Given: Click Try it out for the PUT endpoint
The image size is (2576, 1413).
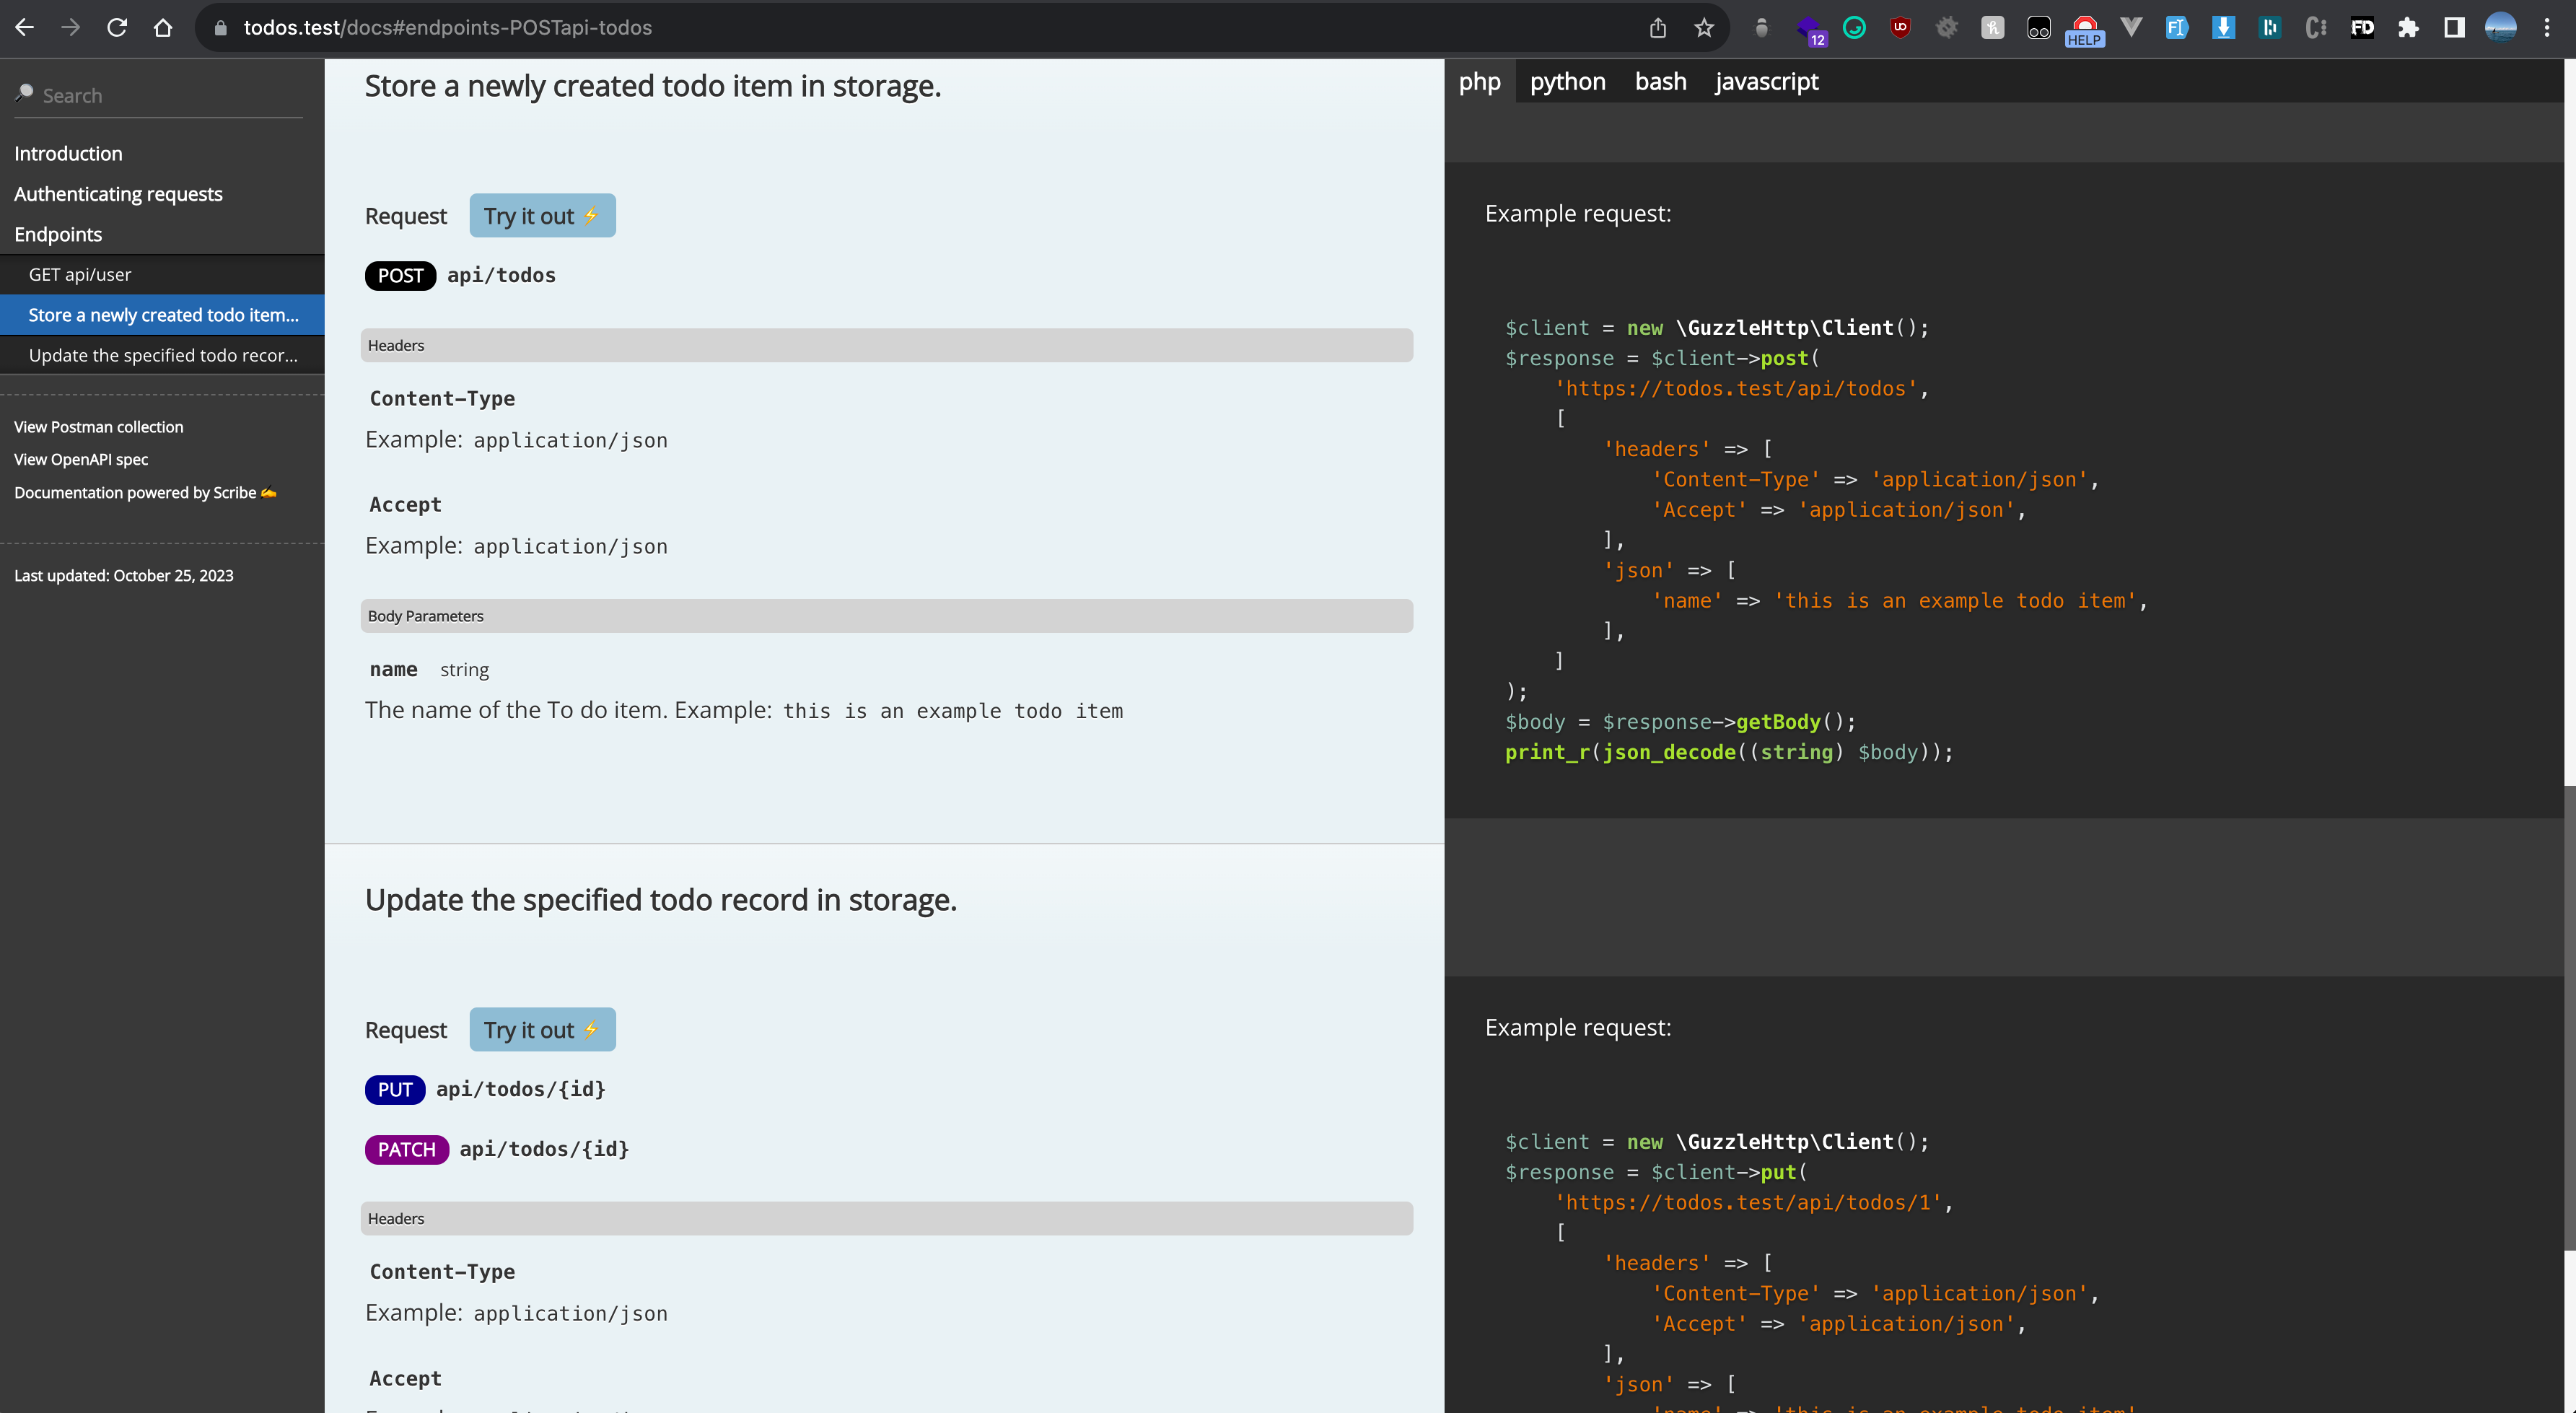Looking at the screenshot, I should click(542, 1029).
